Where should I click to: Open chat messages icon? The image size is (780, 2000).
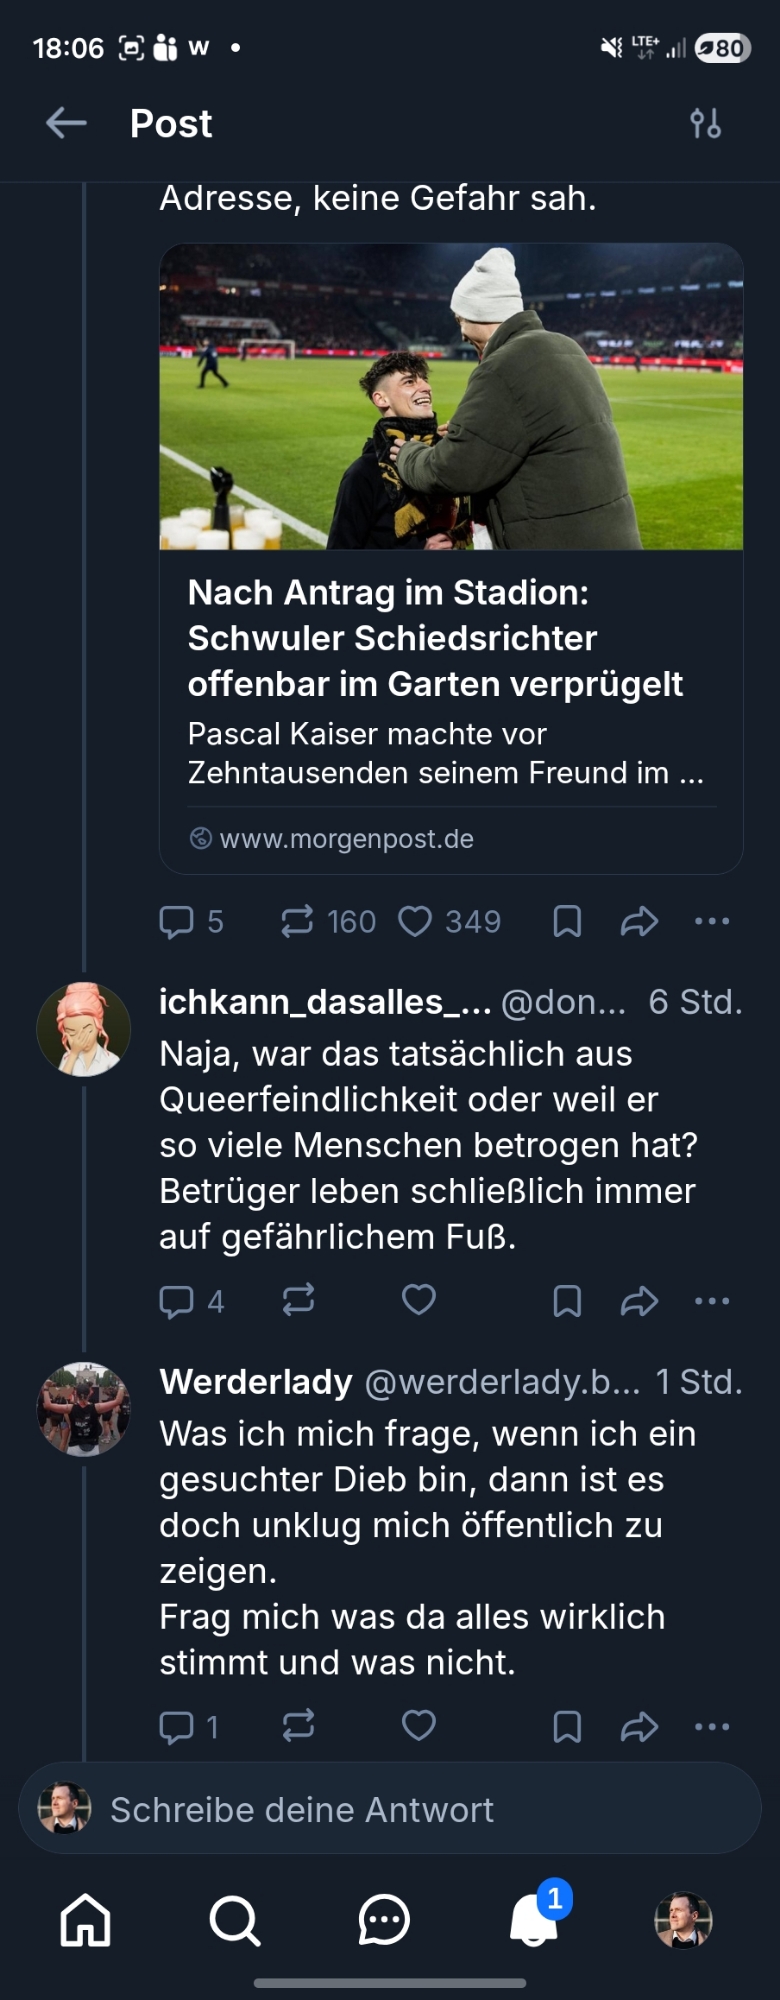[384, 1920]
